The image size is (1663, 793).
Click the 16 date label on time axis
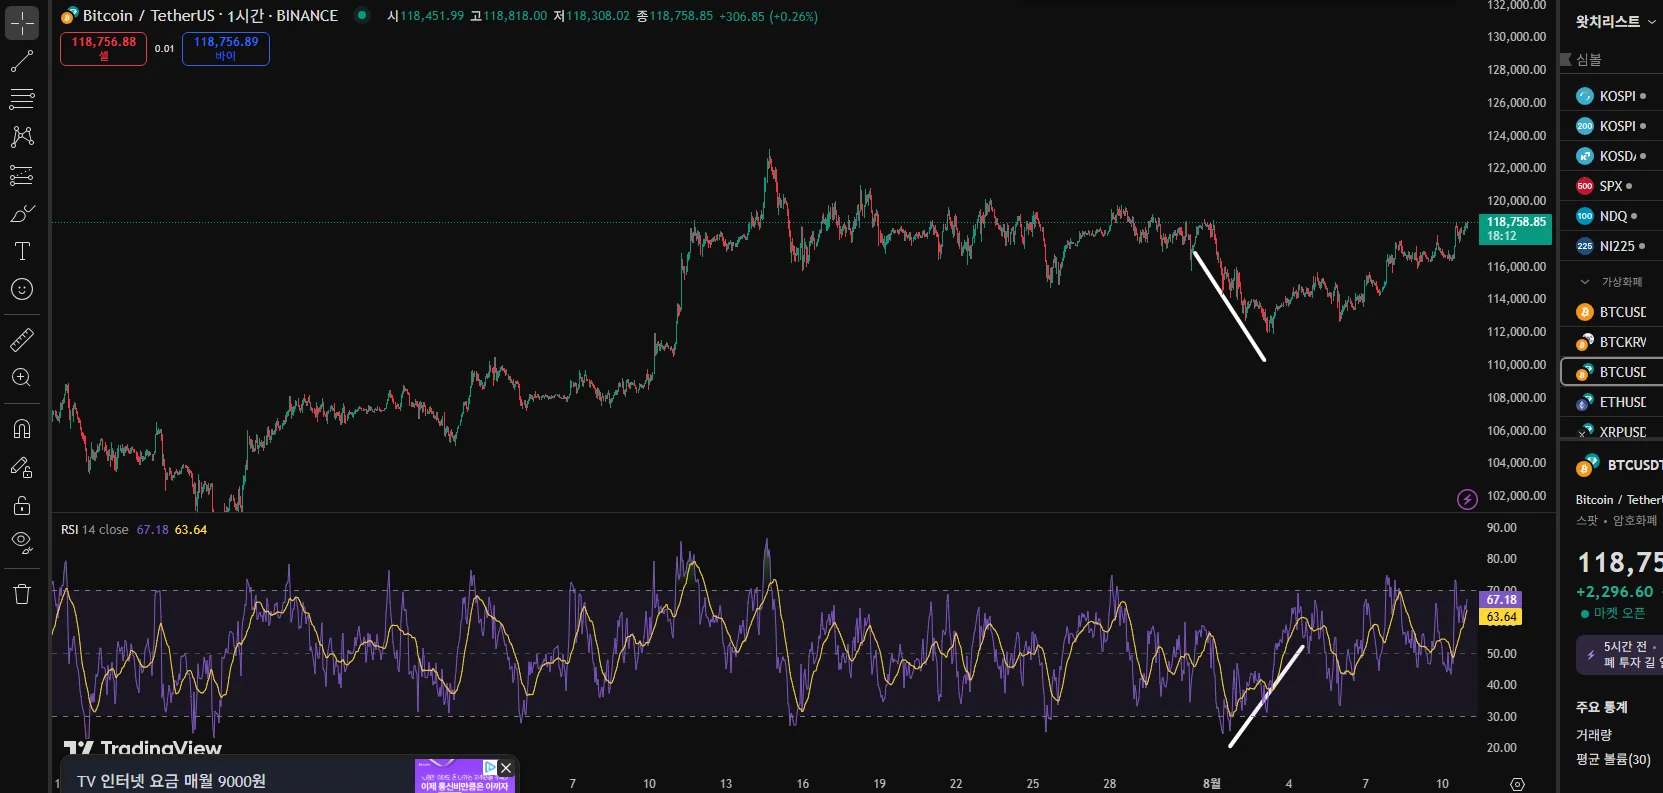pos(803,784)
